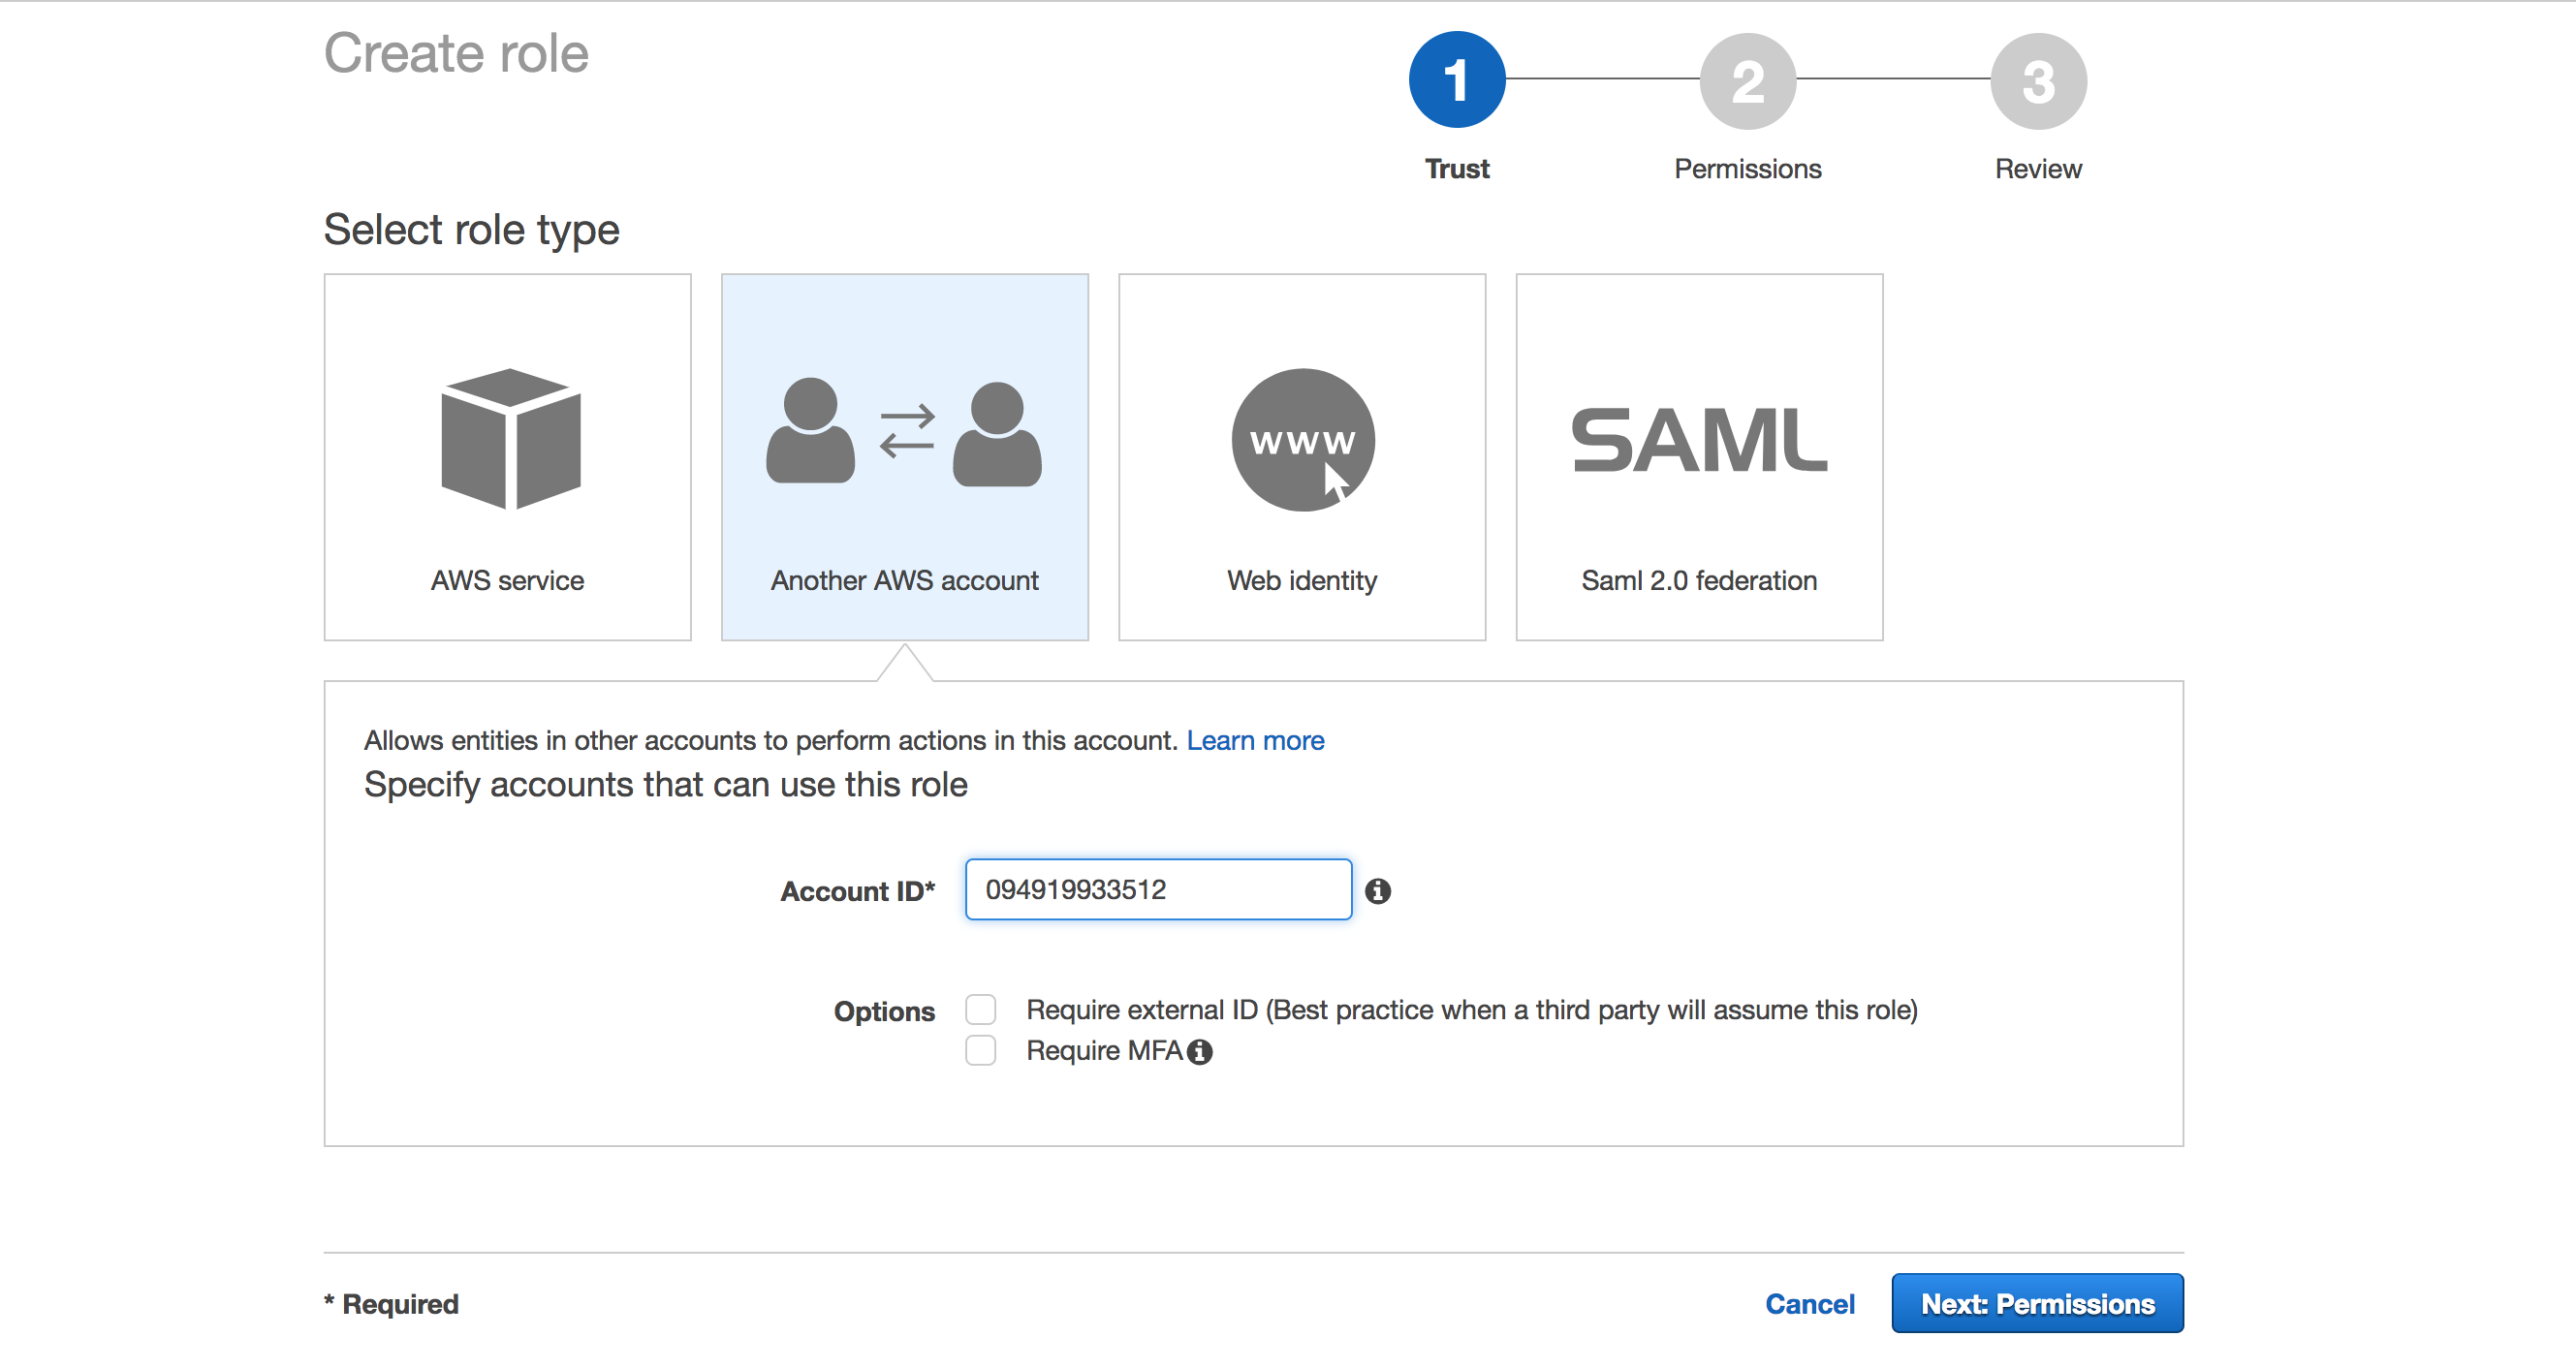Click the Permissions step label
The image size is (2576, 1368).
pyautogui.click(x=1748, y=169)
